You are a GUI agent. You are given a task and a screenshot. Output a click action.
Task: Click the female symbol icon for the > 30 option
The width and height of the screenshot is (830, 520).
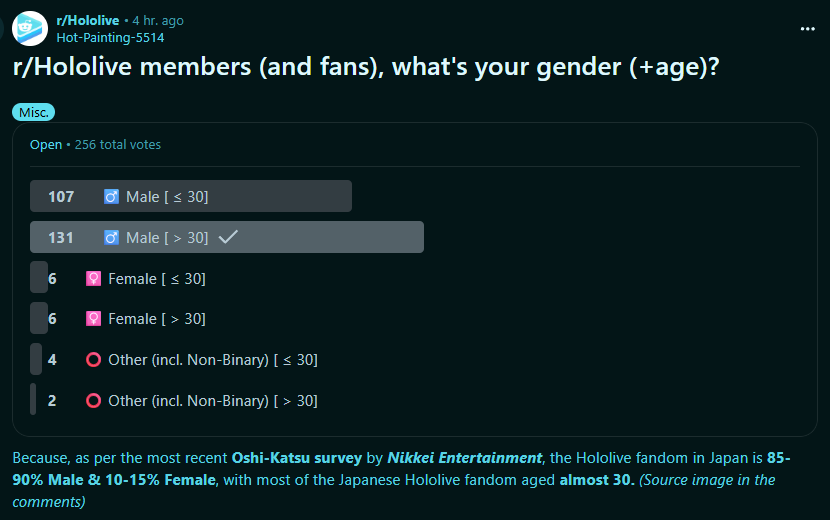93,319
